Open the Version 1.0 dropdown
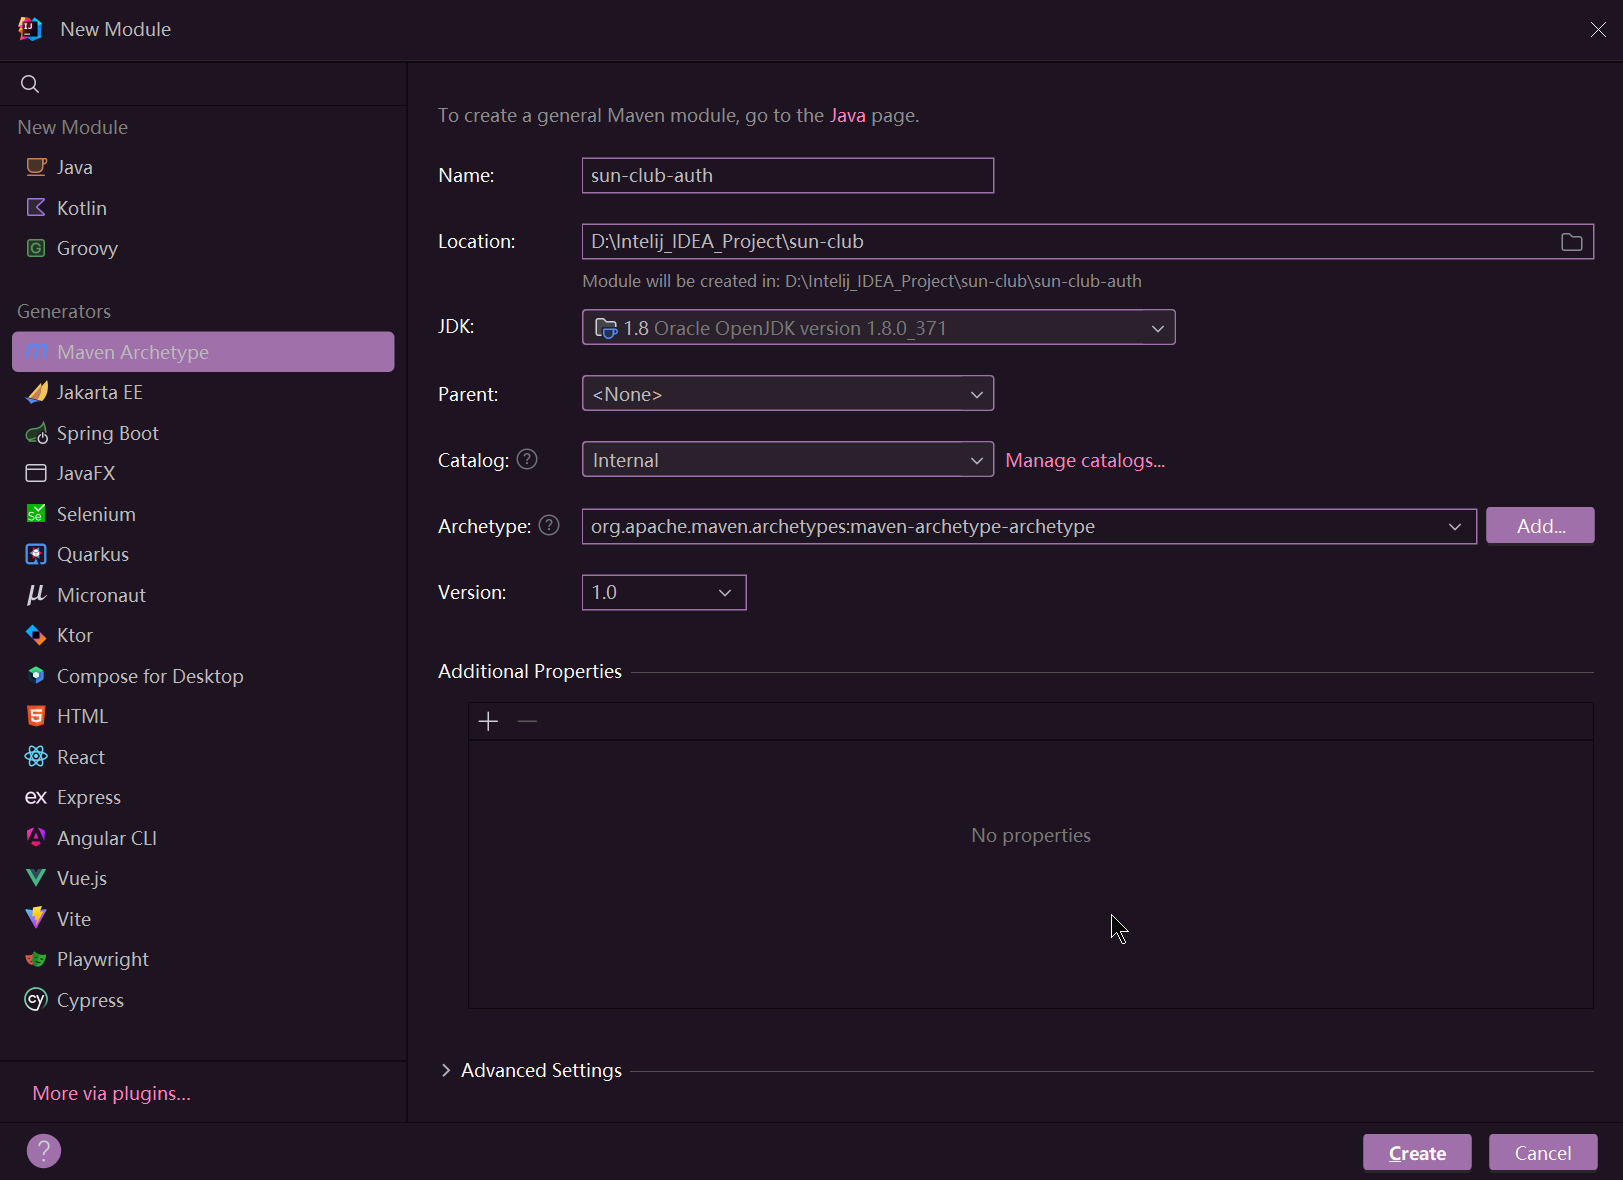Image resolution: width=1623 pixels, height=1180 pixels. 664,592
